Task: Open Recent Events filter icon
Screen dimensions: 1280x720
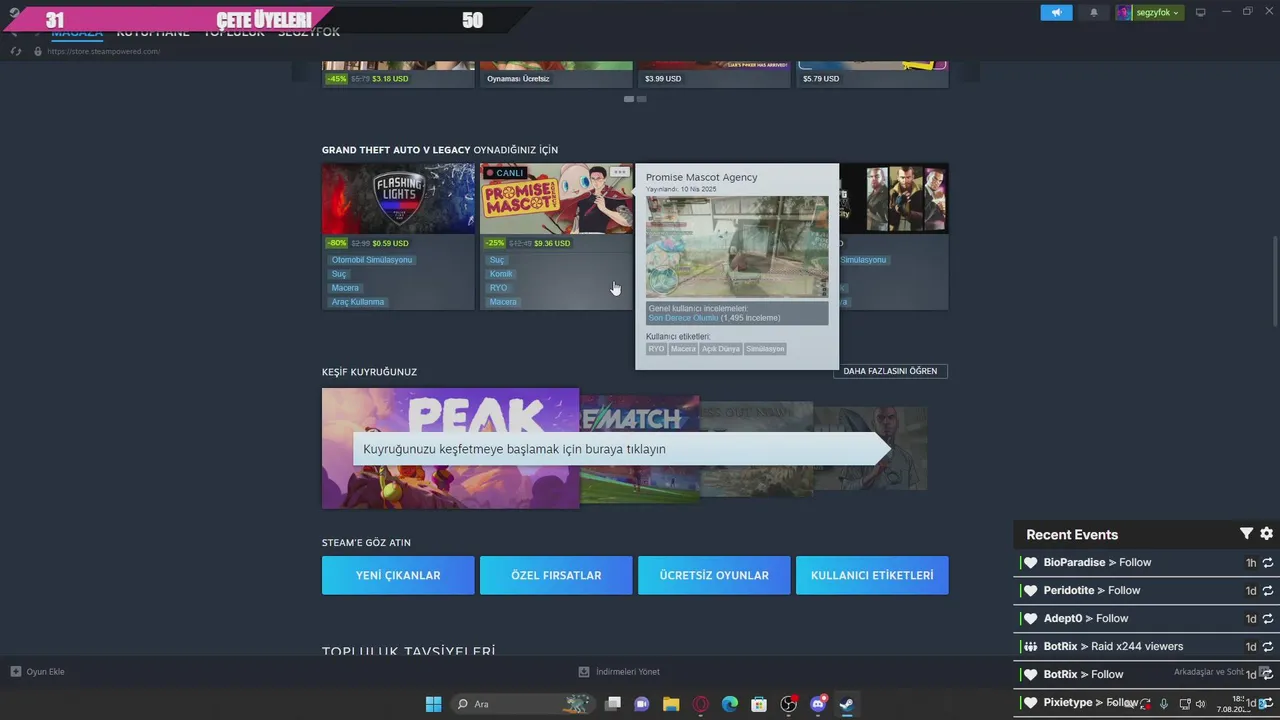Action: pyautogui.click(x=1246, y=534)
